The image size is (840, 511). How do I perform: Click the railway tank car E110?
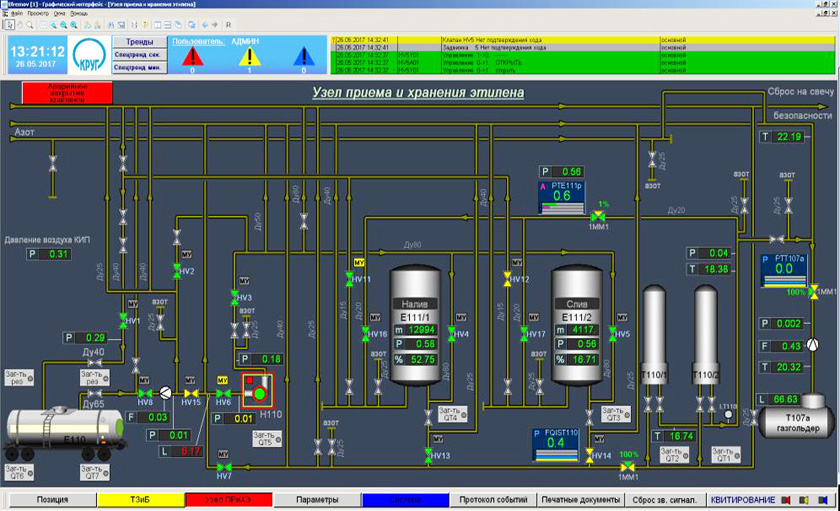coord(66,434)
